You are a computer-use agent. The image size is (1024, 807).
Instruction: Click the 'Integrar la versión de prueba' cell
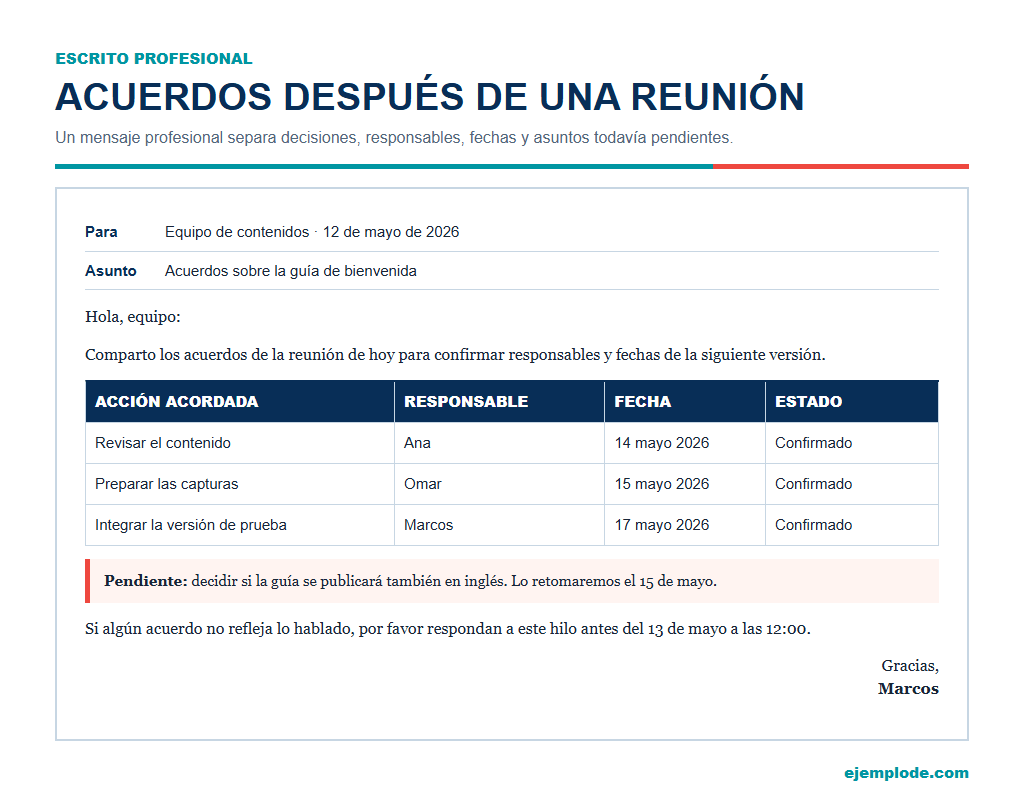pos(240,525)
